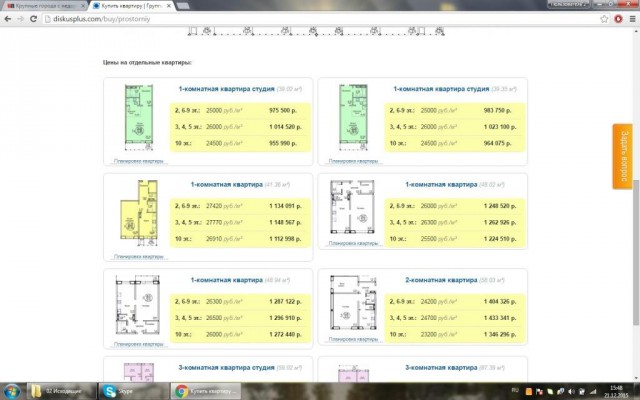This screenshot has height=400, width=640.
Task: Click 'Планировка квартиры' link under the 39.35 m² studio
Action: tap(353, 161)
